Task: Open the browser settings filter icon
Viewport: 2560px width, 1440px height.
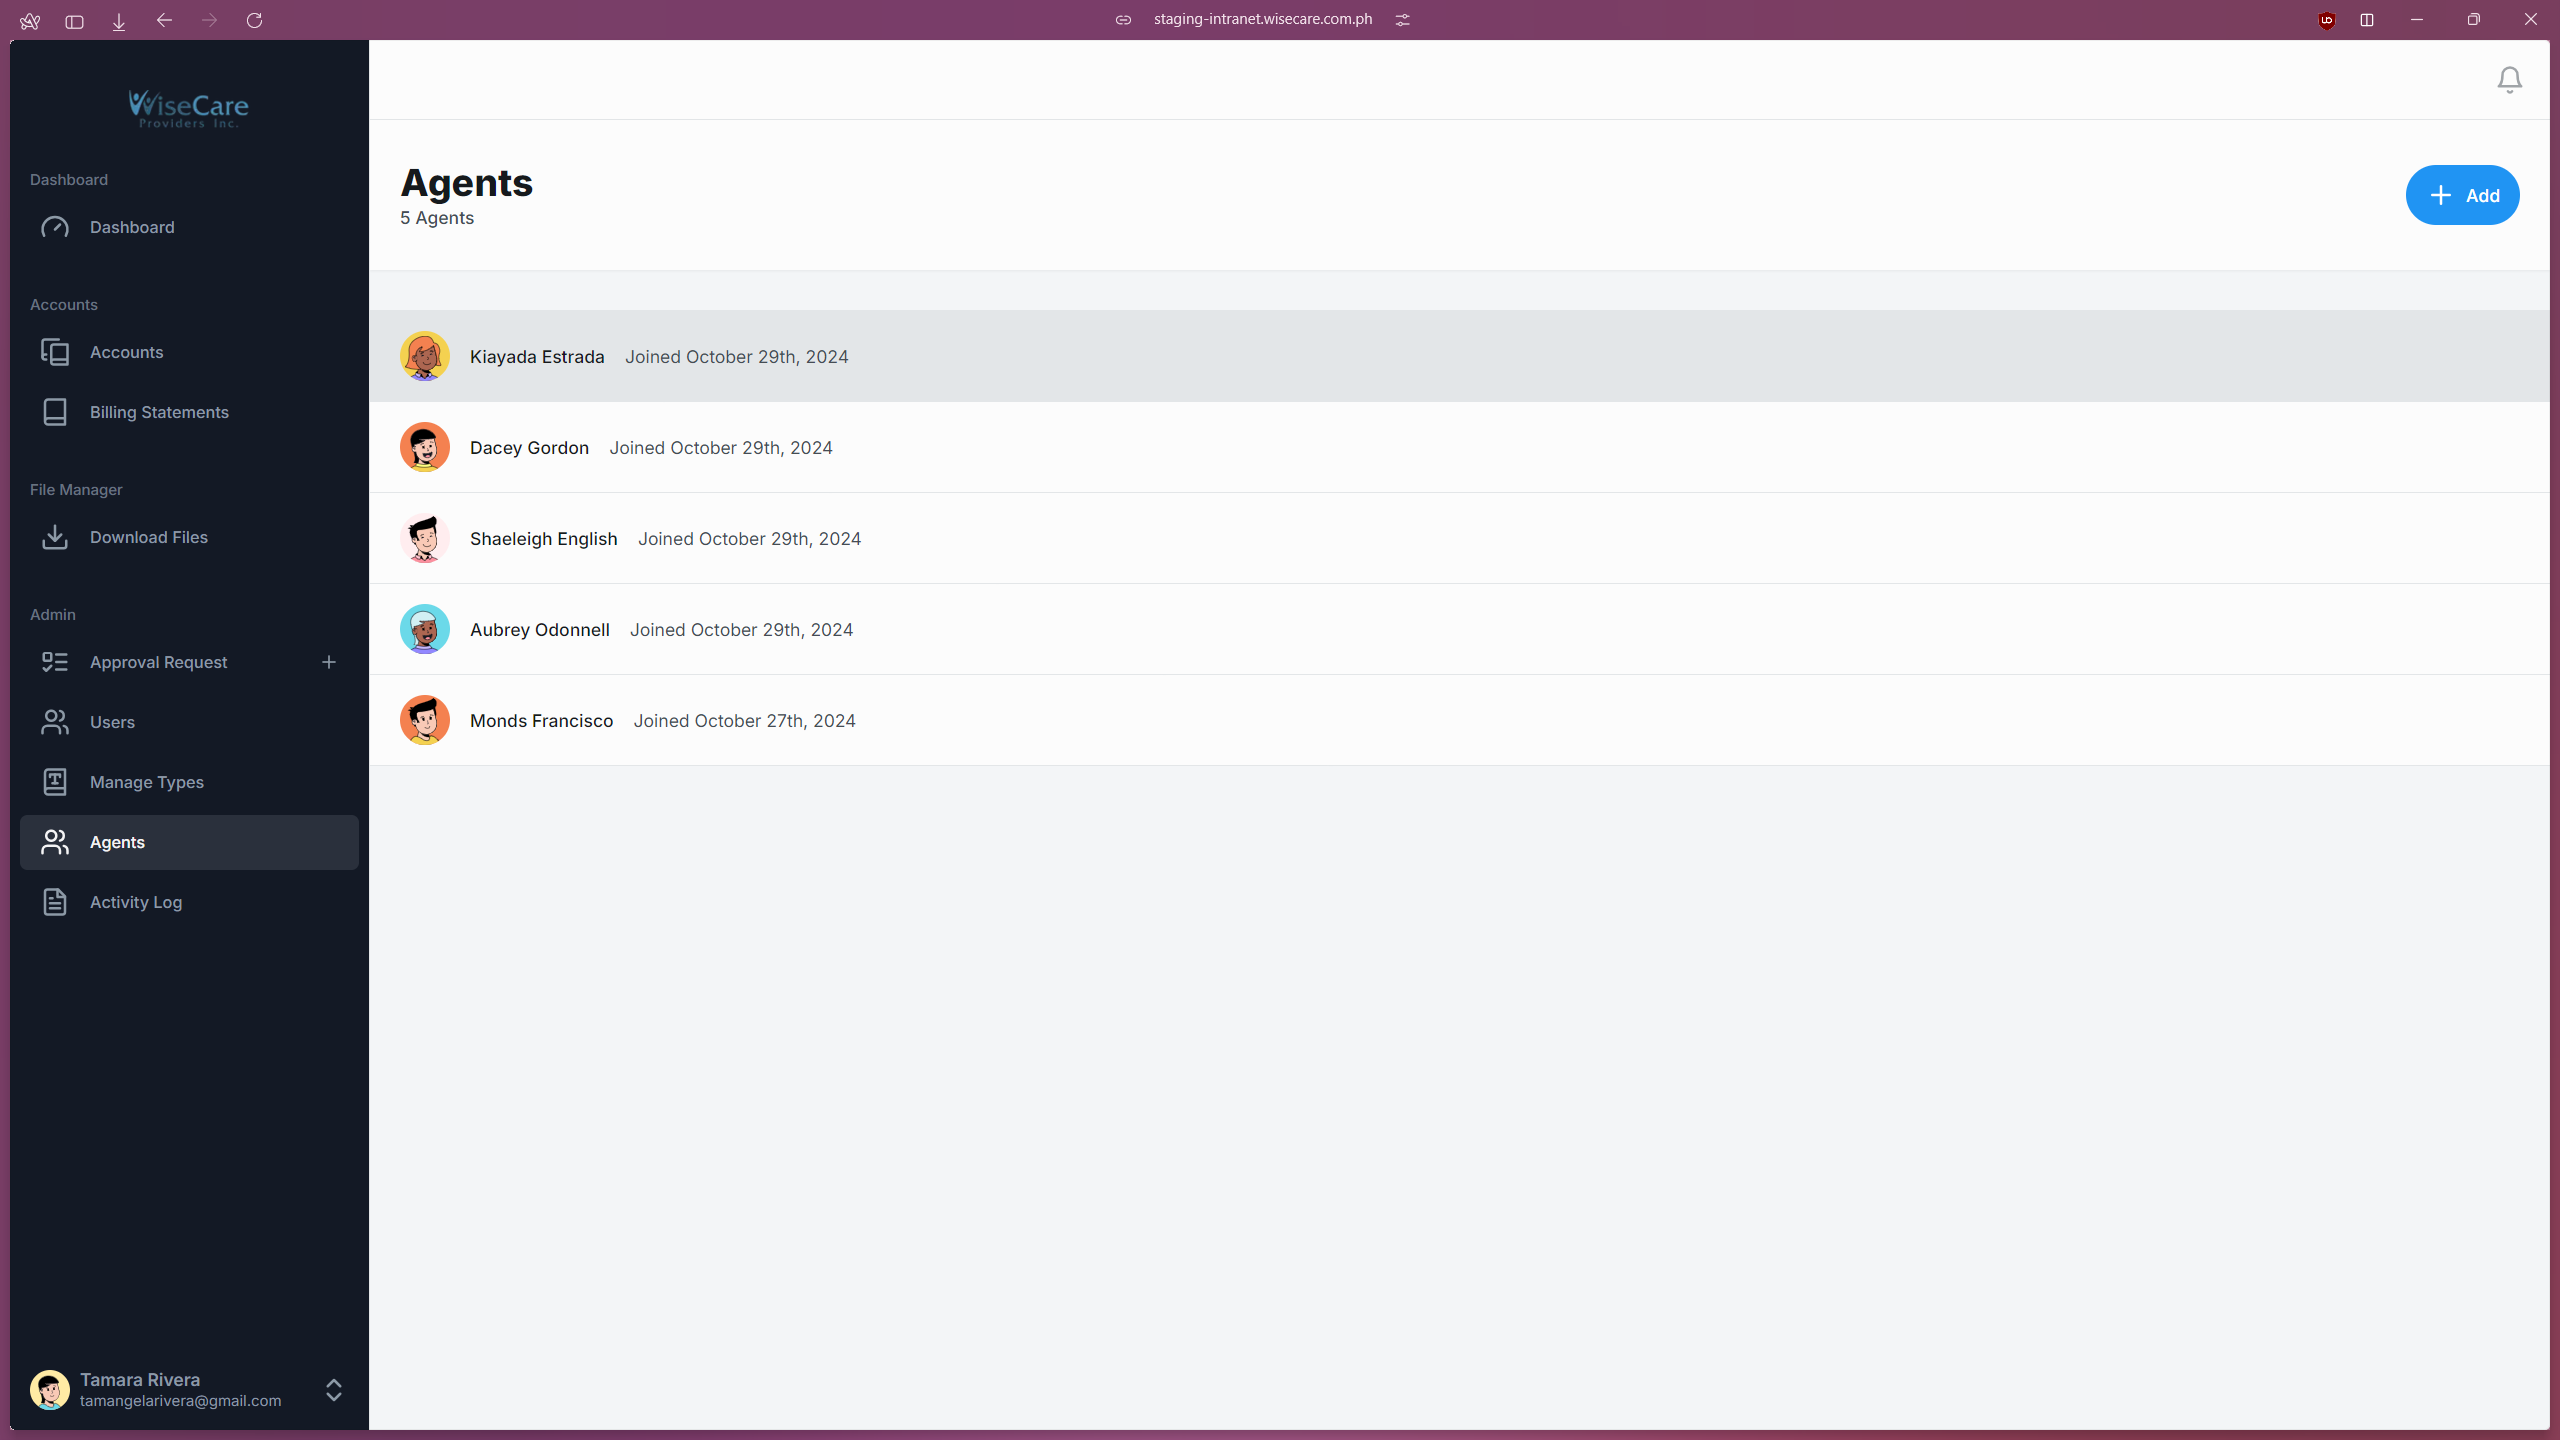Action: pyautogui.click(x=1403, y=19)
